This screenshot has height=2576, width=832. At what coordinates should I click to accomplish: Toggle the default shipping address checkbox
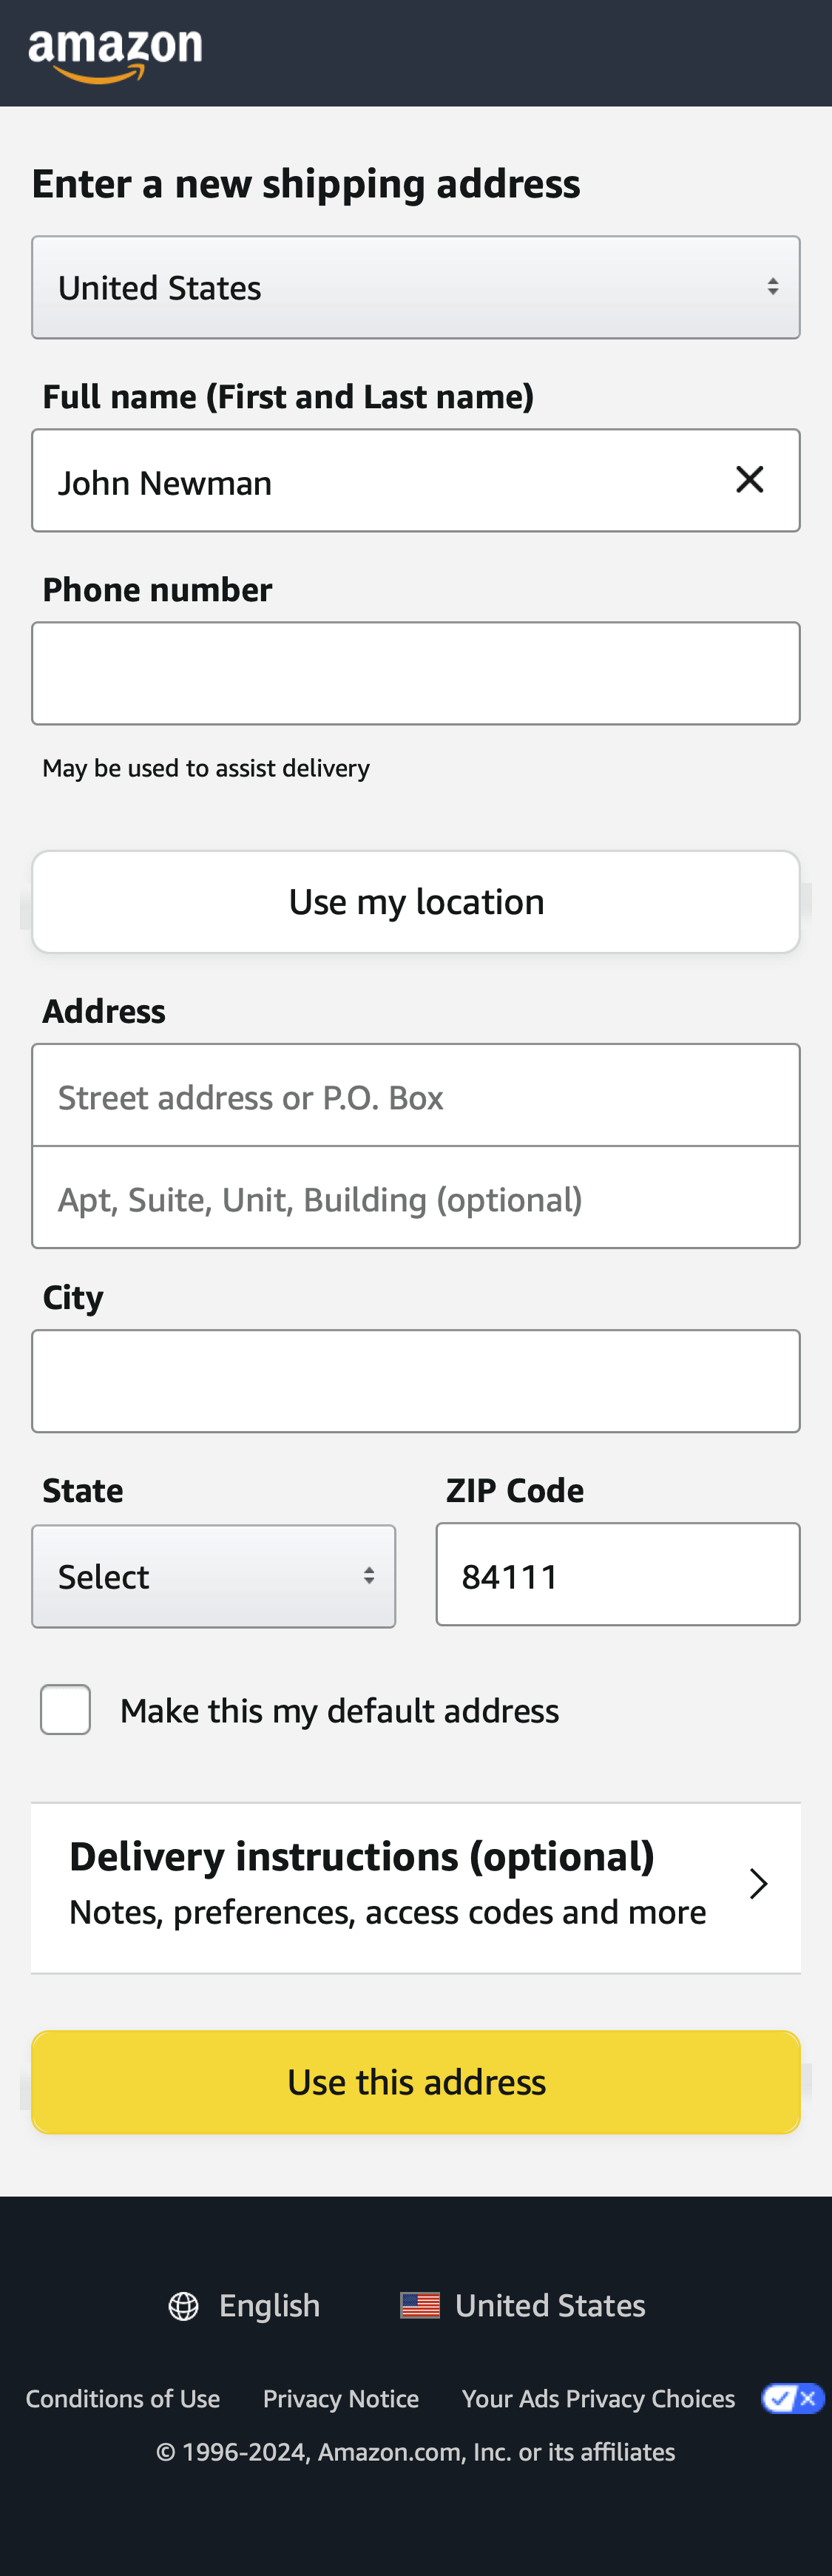tap(64, 1709)
